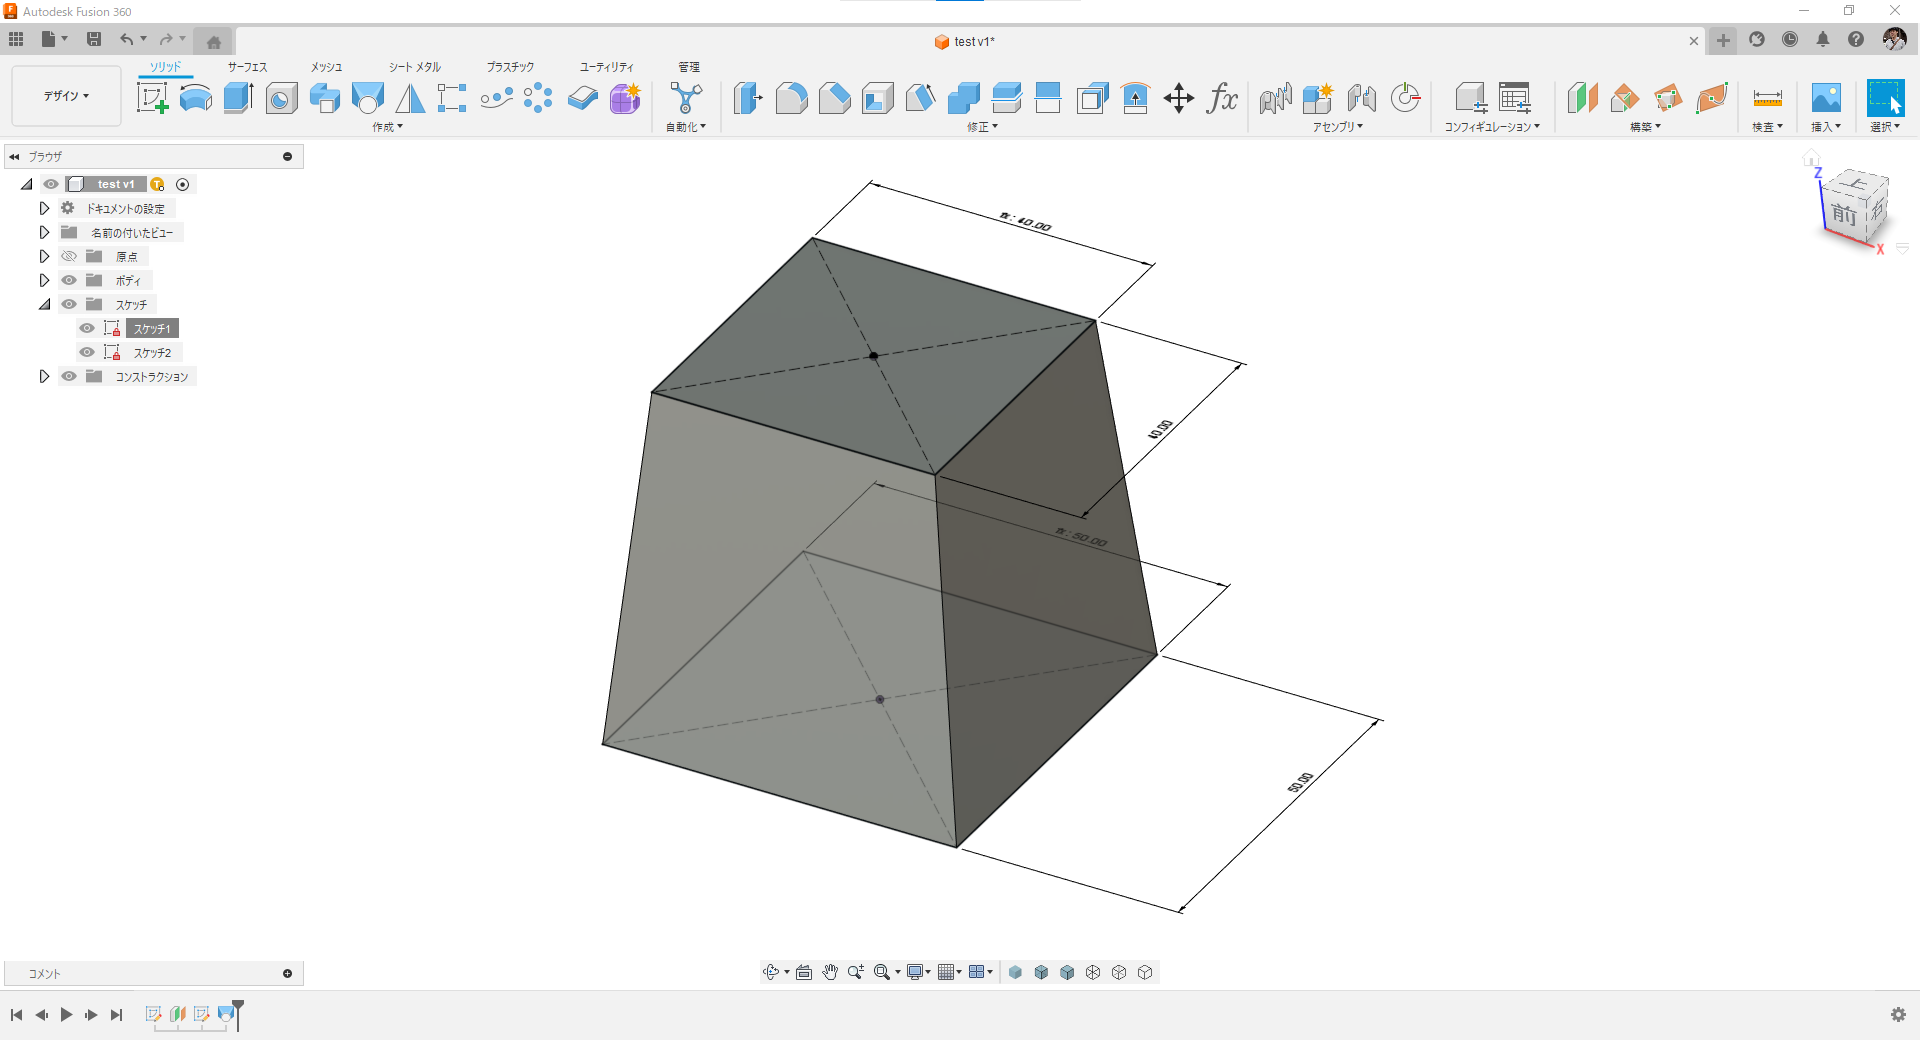
Task: Show the 原点 folder visibility
Action: click(68, 256)
